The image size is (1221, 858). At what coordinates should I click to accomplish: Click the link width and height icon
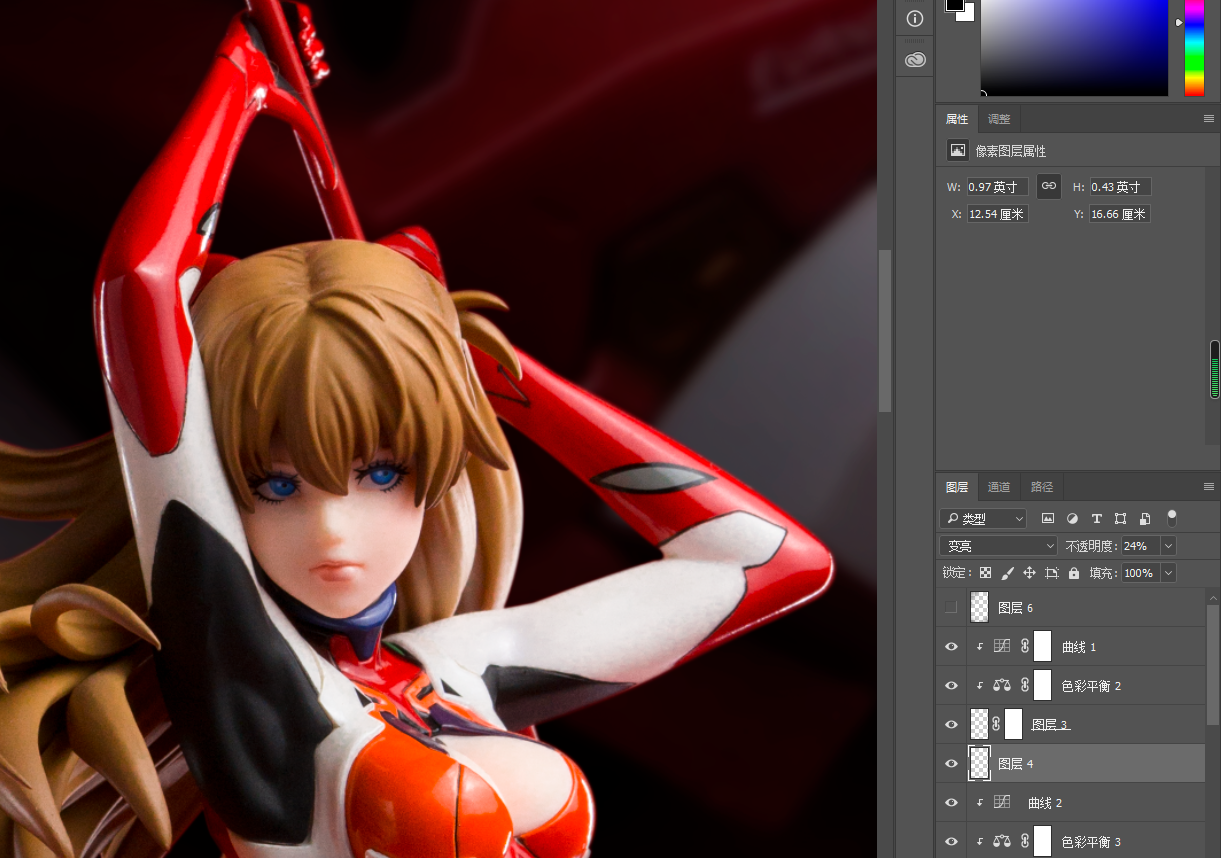pyautogui.click(x=1048, y=186)
